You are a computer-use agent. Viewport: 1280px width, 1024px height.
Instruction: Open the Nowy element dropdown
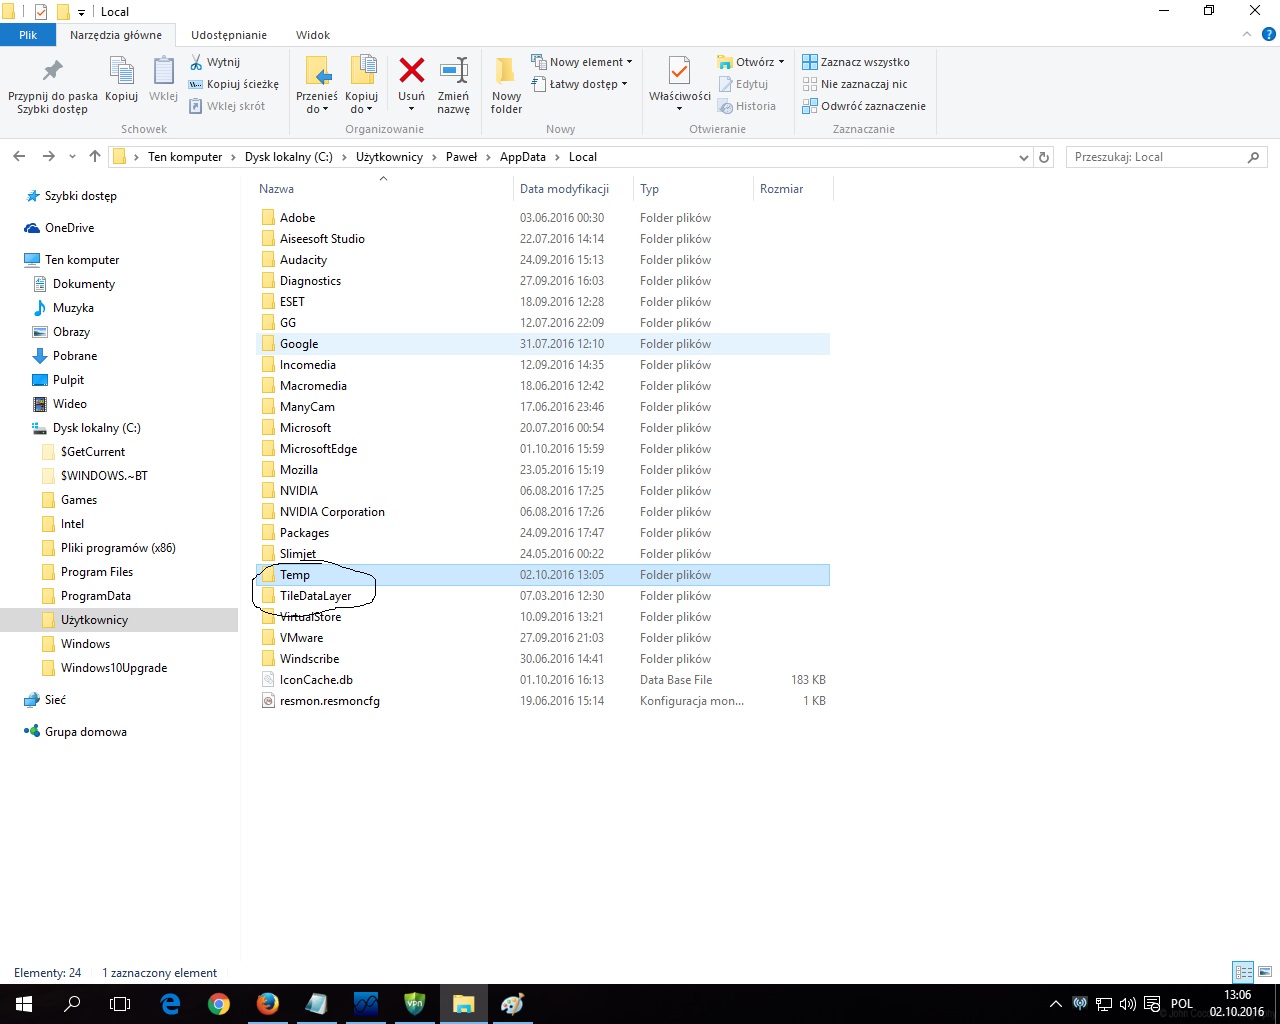583,62
